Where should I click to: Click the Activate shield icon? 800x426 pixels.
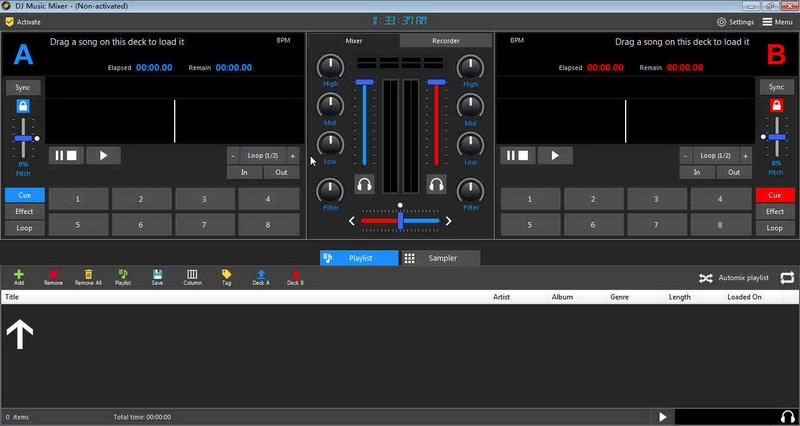(9, 22)
